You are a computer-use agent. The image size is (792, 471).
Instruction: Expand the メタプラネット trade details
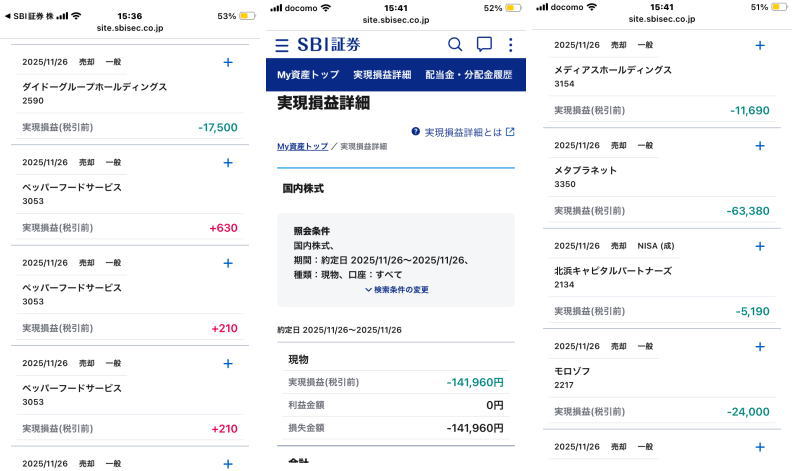click(759, 145)
